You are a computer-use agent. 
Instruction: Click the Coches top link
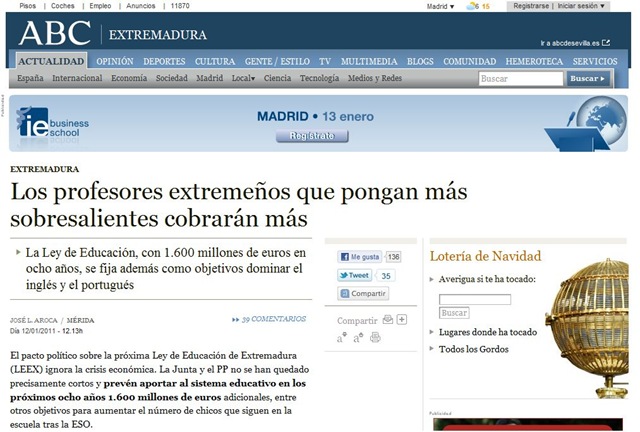(62, 6)
